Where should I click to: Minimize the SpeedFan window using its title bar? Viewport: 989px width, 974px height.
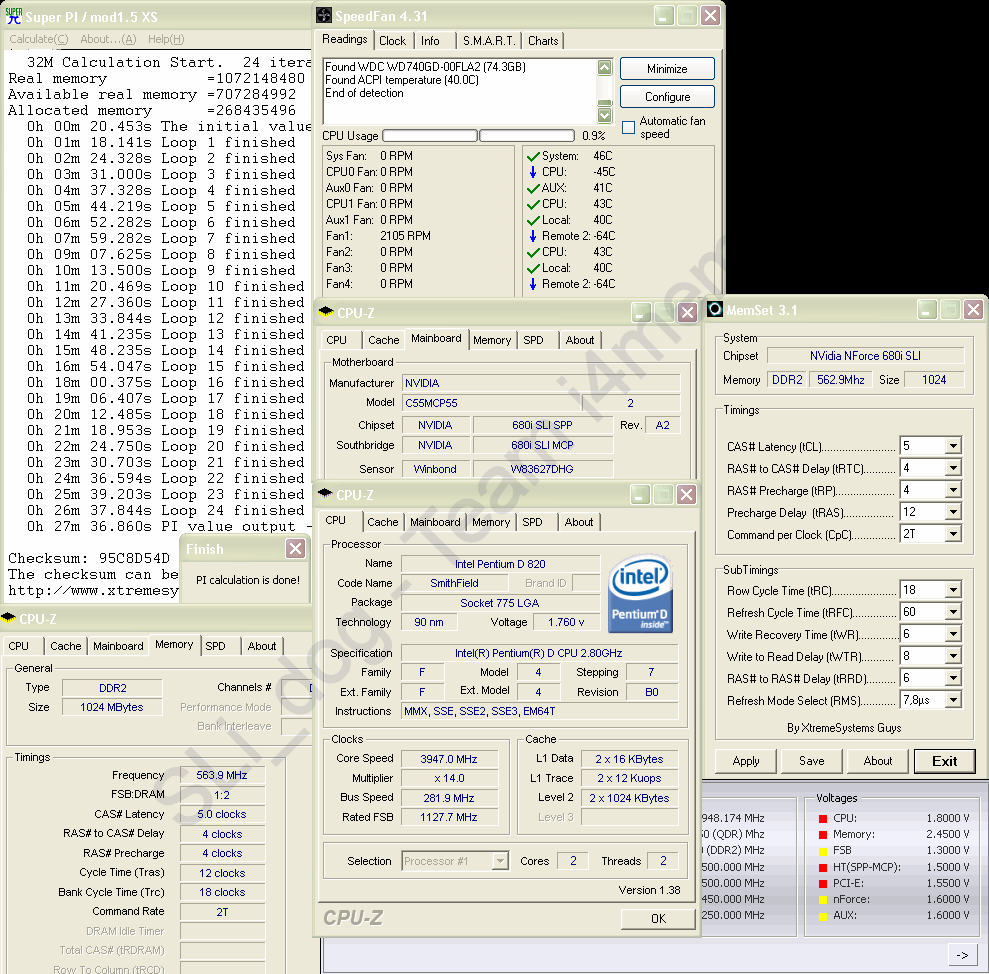point(663,16)
